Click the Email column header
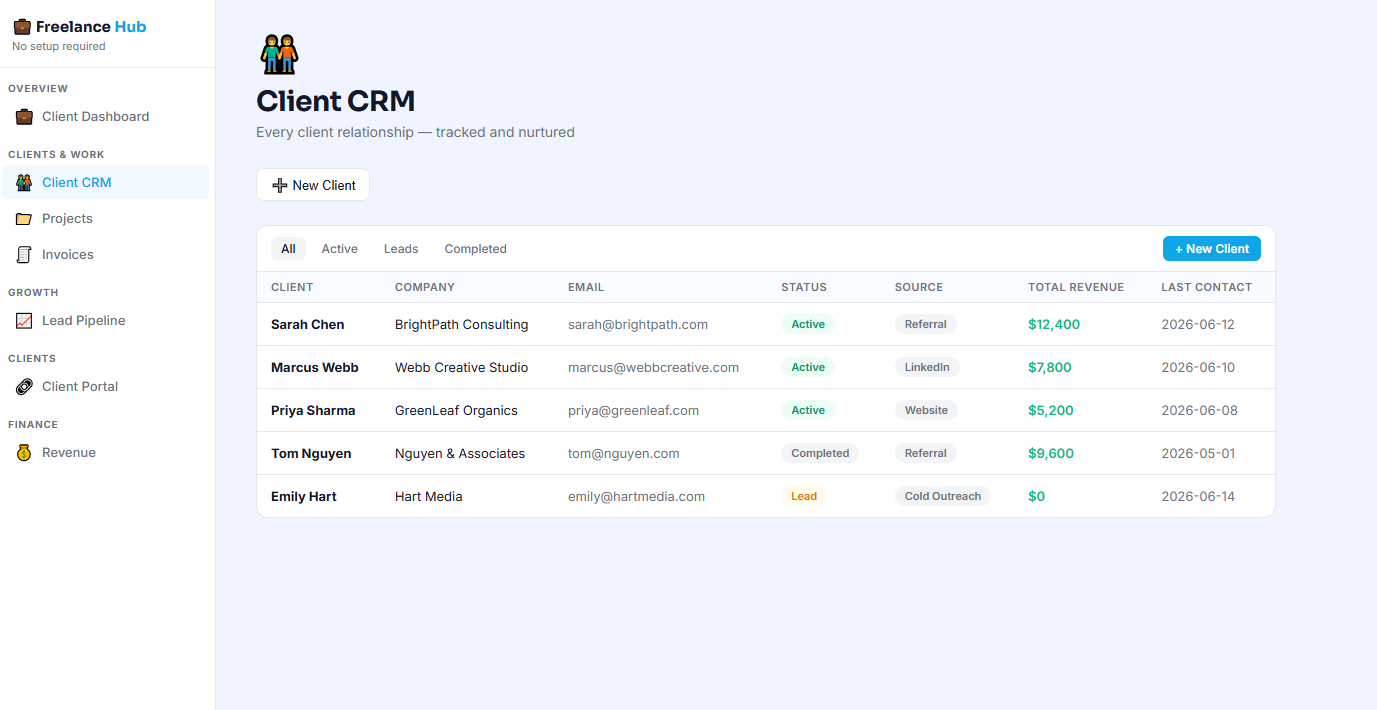The image size is (1377, 710). (x=586, y=287)
